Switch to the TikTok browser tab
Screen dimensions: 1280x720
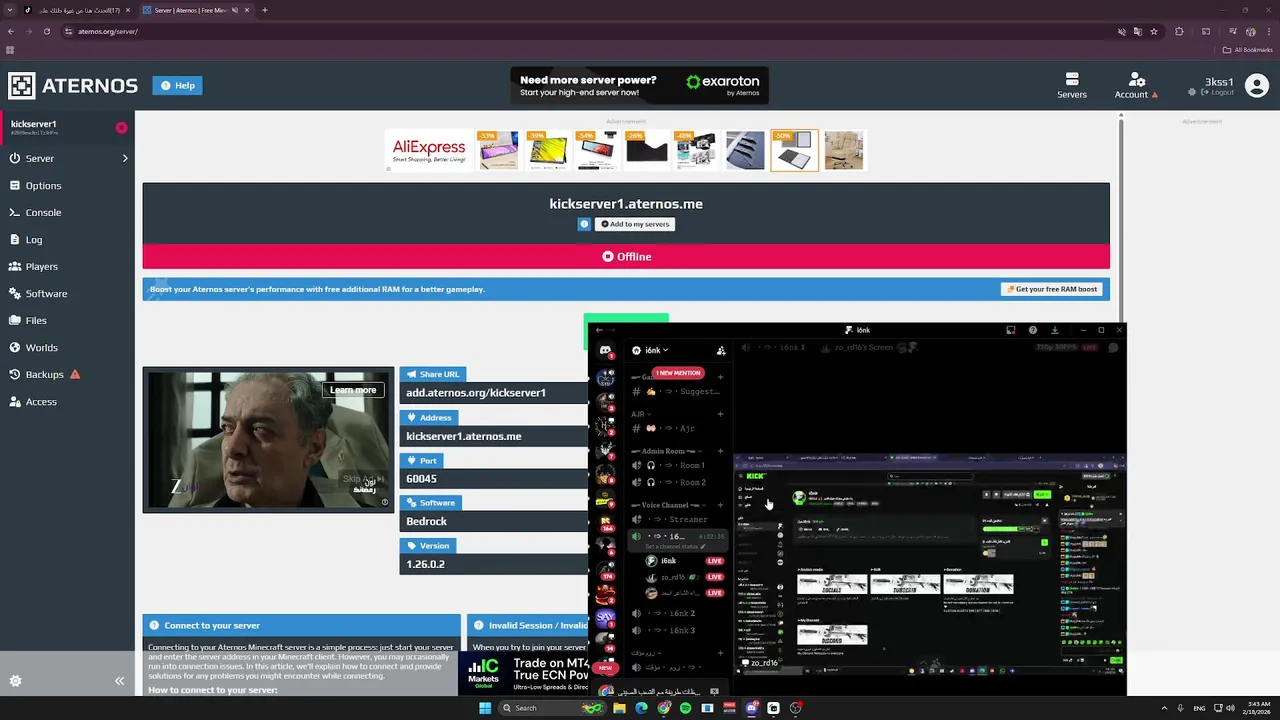tap(77, 10)
